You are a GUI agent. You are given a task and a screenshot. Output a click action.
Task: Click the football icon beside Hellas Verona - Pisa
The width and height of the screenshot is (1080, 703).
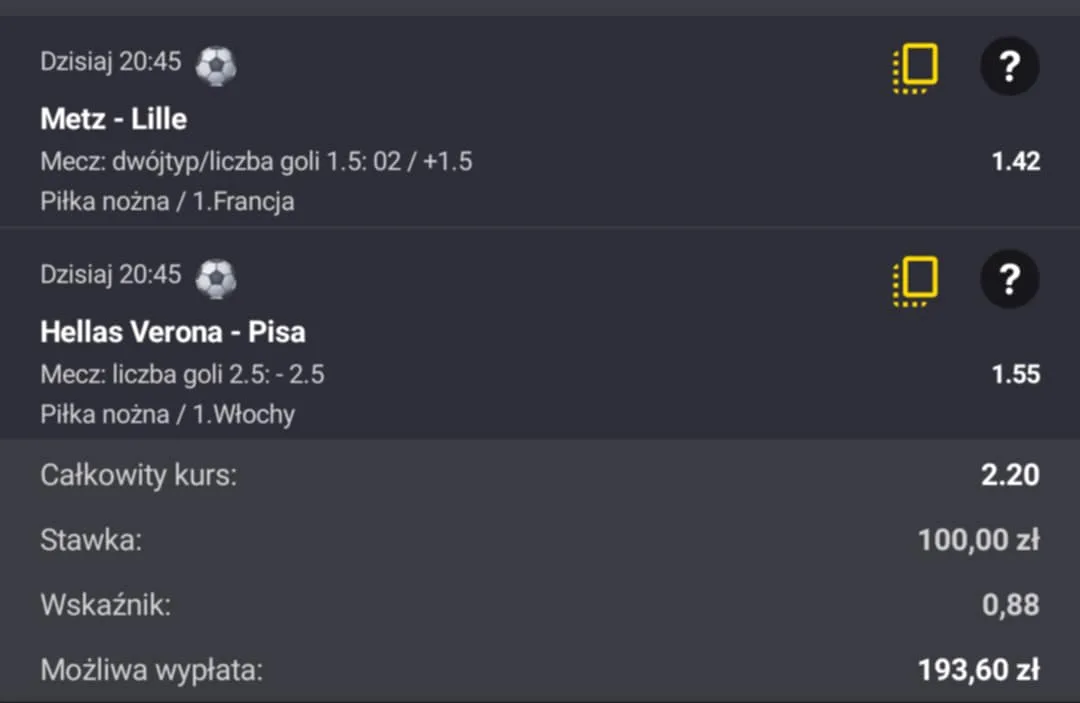215,278
